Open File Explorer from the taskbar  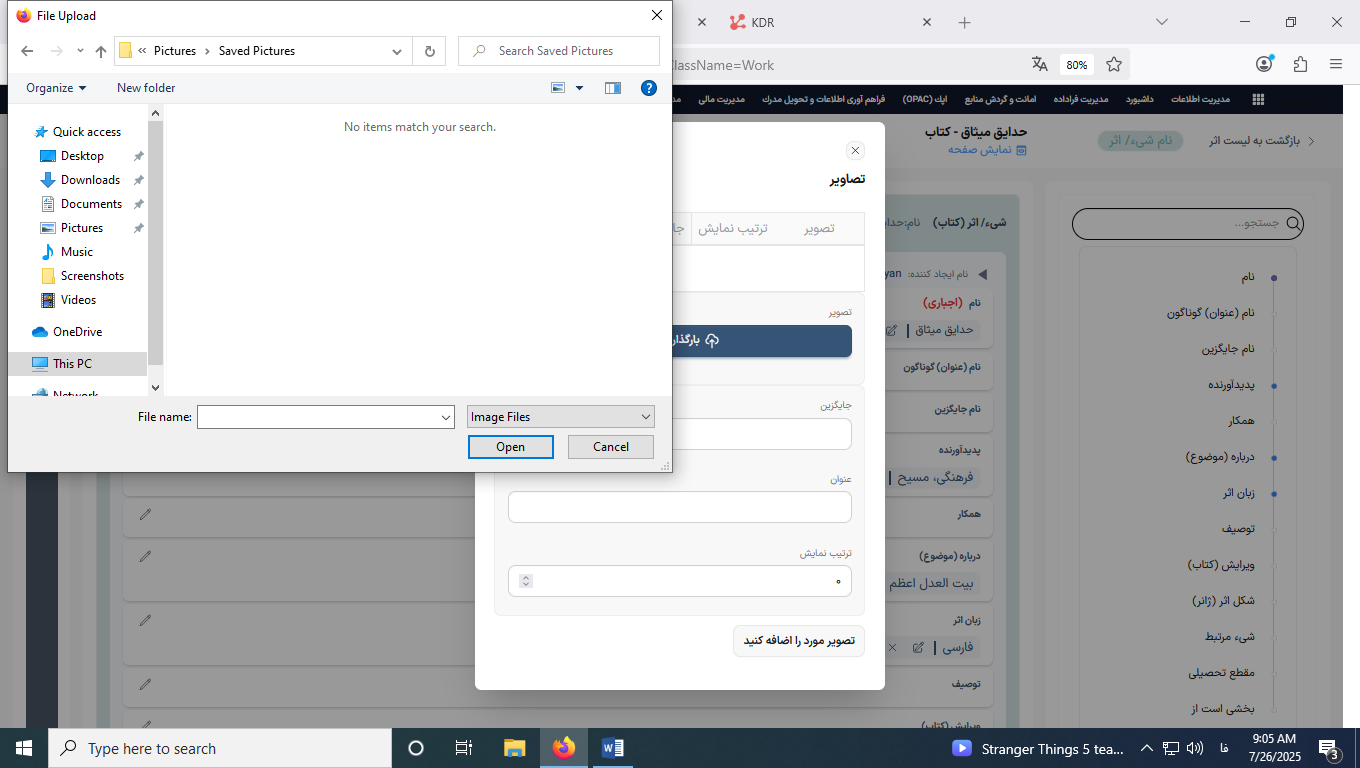point(514,748)
